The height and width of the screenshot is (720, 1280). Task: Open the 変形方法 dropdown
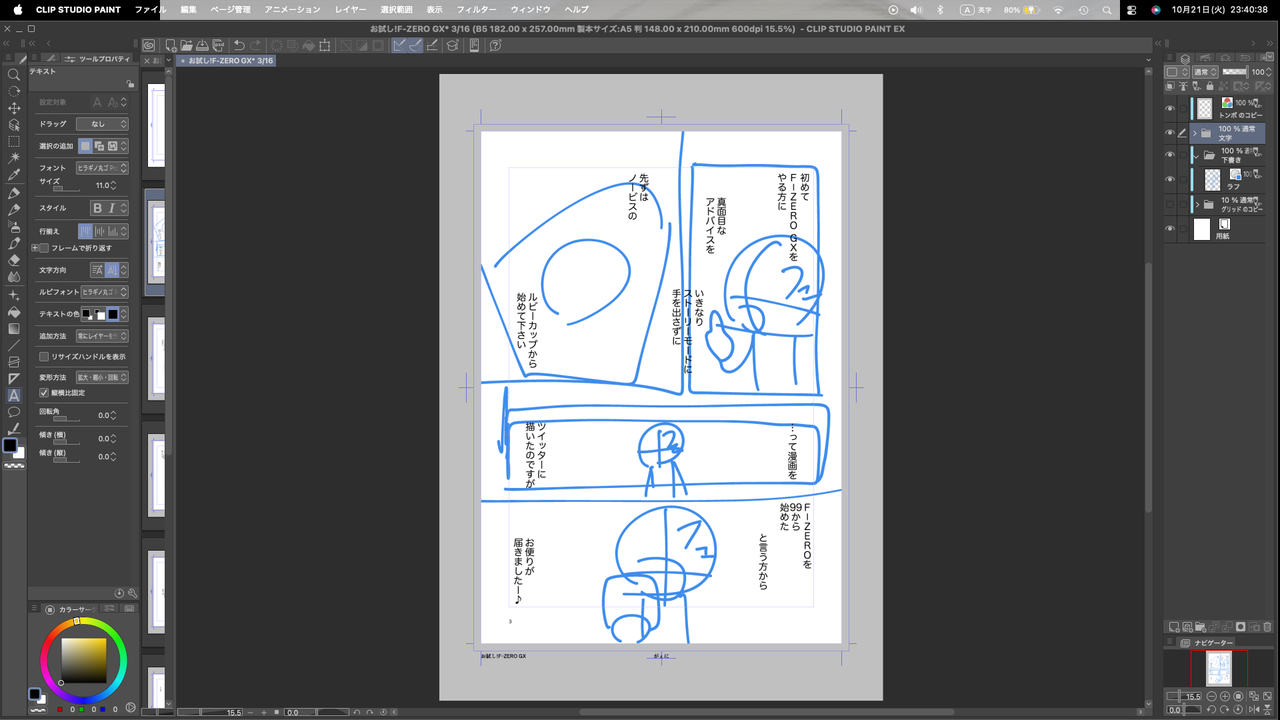click(x=102, y=377)
